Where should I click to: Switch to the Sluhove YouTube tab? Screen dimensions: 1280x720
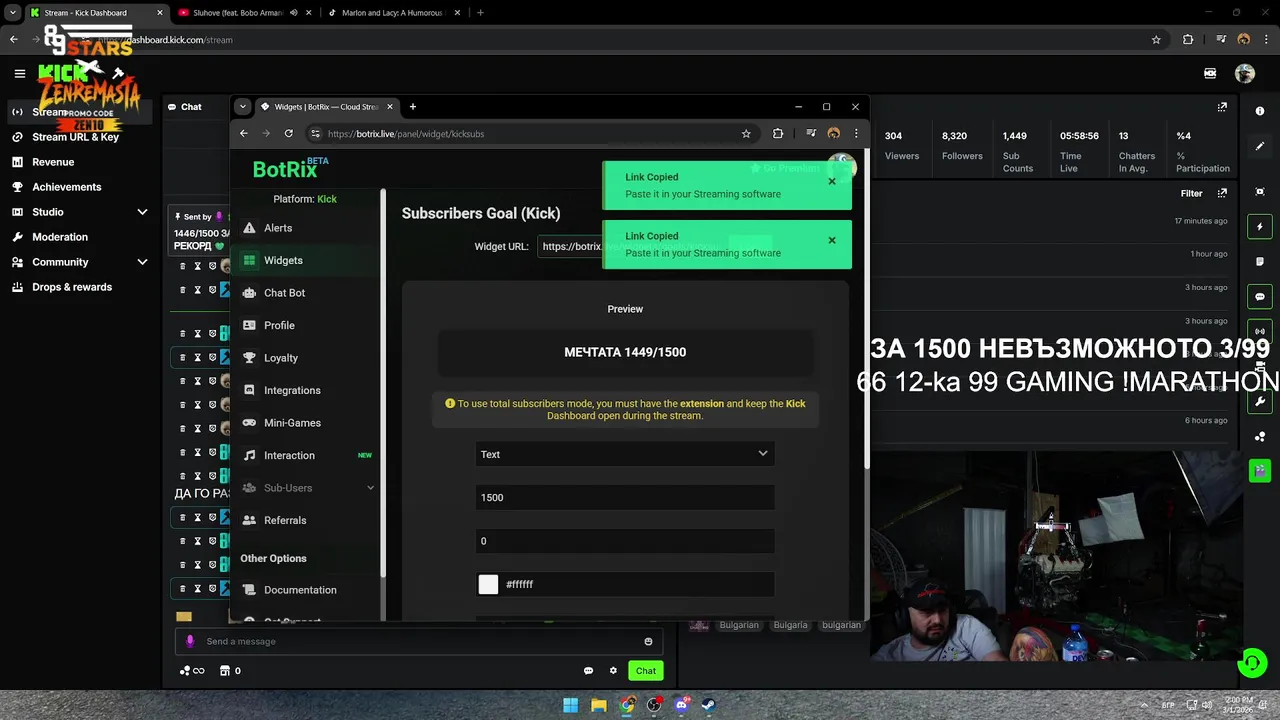tap(244, 13)
